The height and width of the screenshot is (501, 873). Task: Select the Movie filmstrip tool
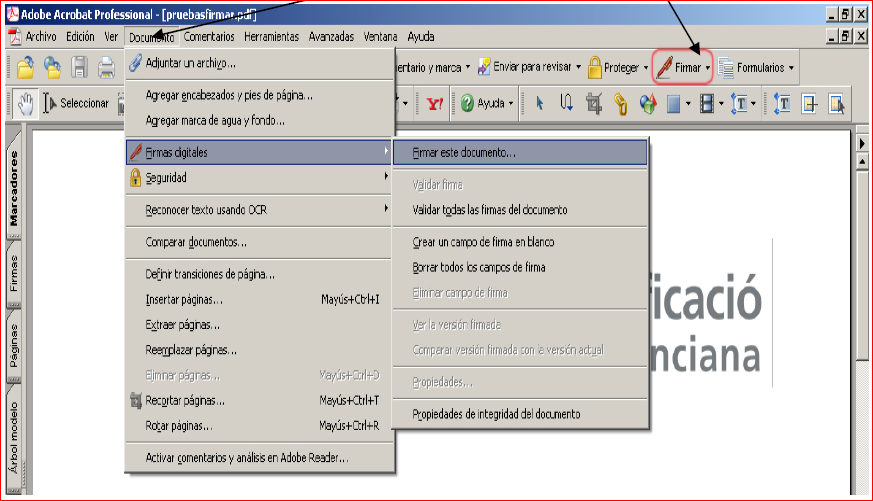707,104
